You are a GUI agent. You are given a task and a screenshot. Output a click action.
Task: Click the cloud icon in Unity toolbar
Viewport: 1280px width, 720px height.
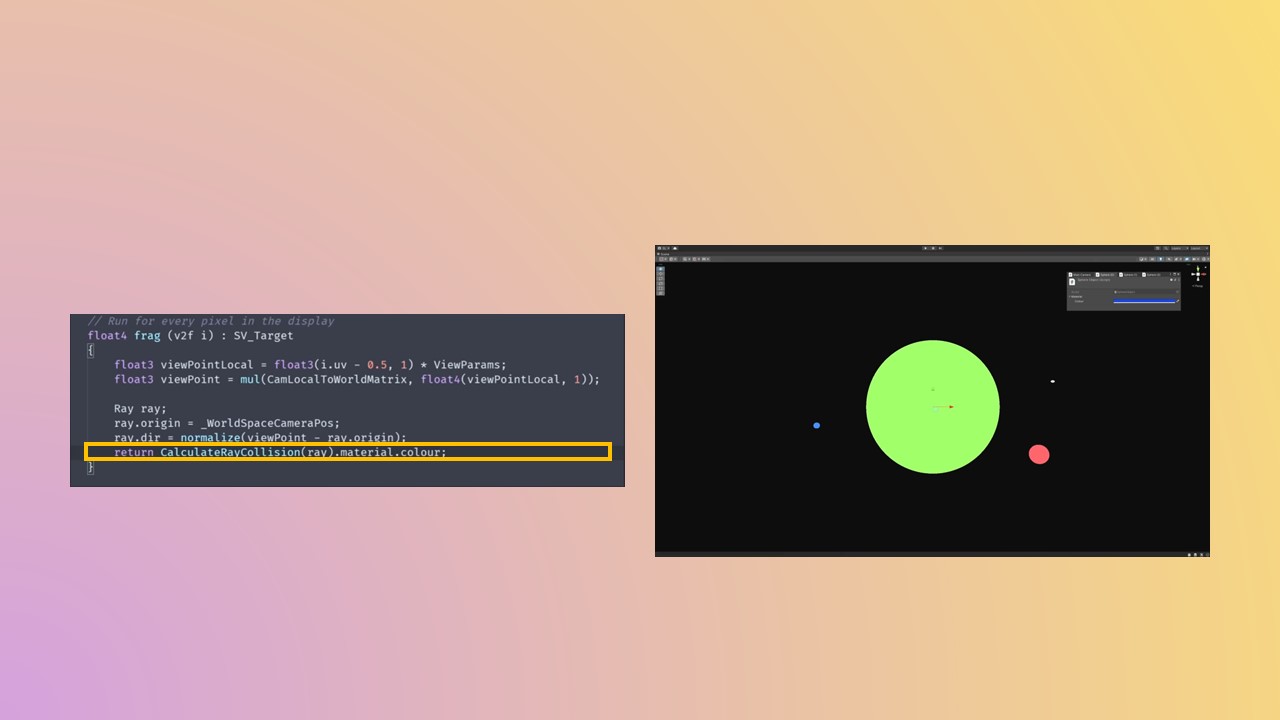click(x=675, y=248)
